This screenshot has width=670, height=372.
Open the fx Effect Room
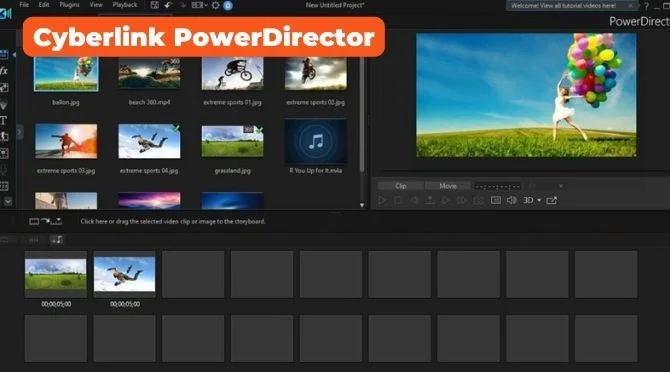[x=4, y=71]
